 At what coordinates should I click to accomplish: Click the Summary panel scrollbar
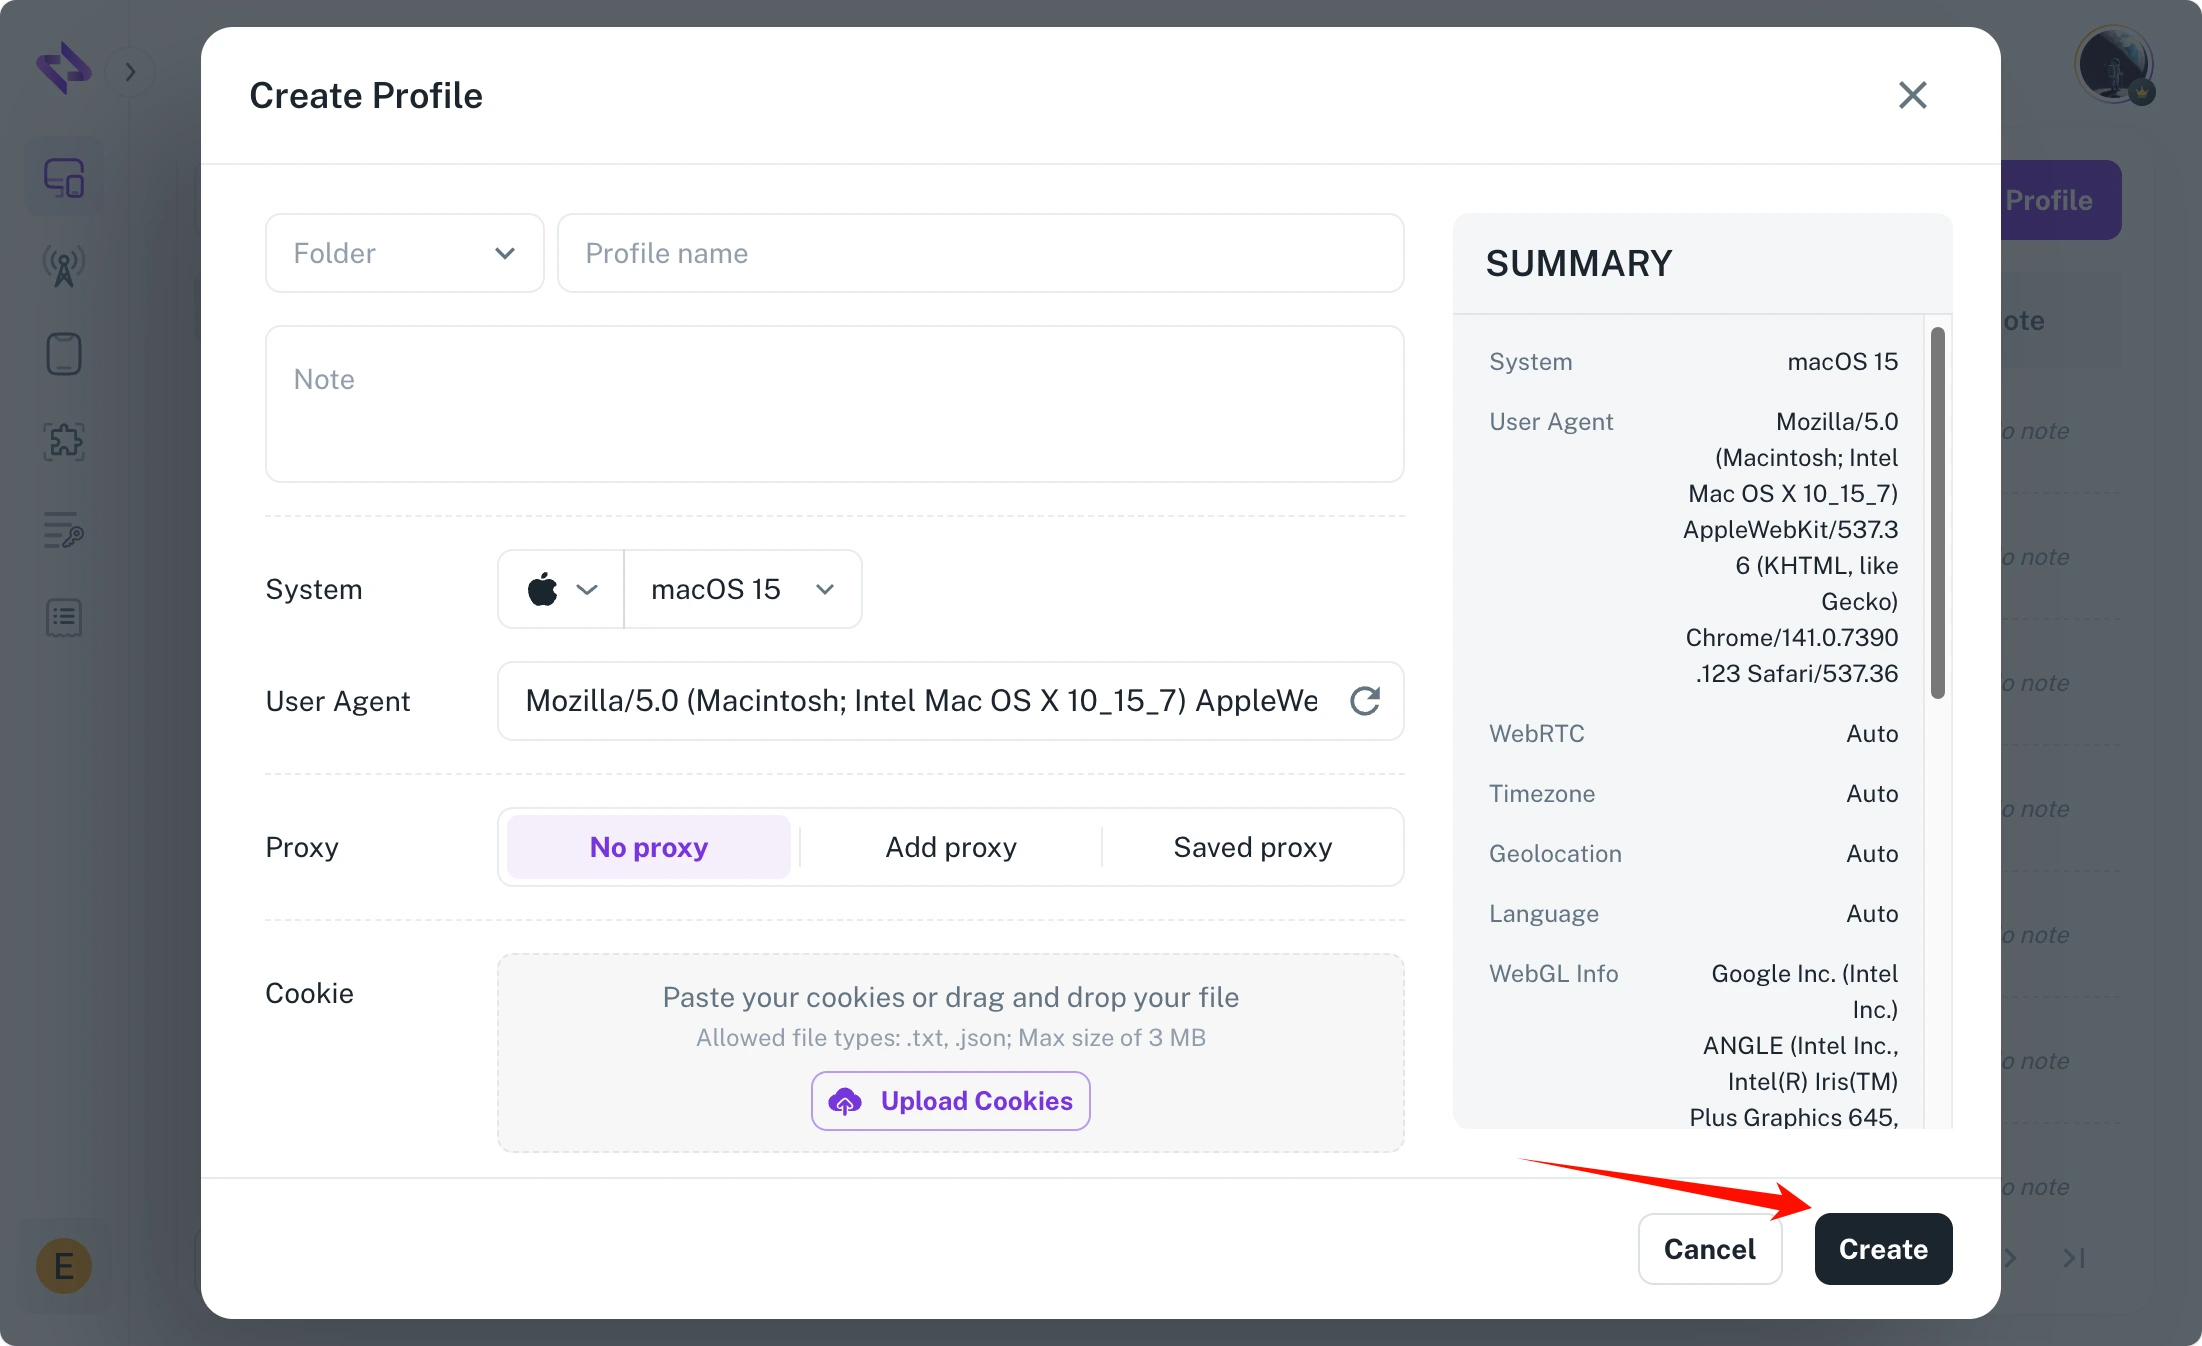[1937, 513]
